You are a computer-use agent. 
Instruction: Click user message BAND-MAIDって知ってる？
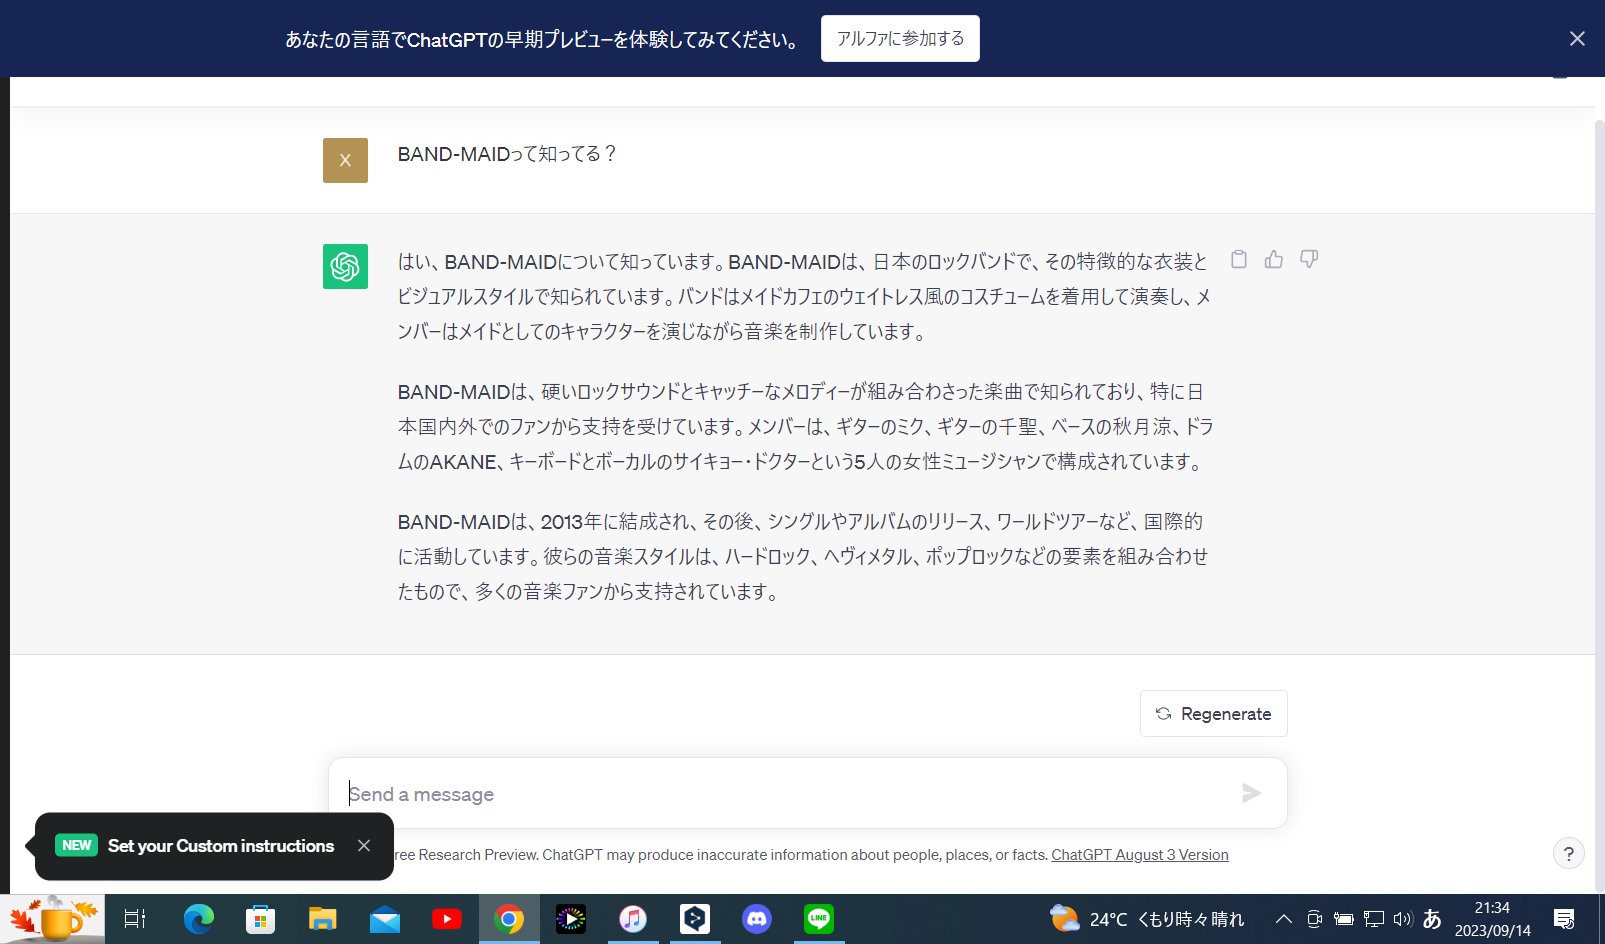(x=507, y=154)
